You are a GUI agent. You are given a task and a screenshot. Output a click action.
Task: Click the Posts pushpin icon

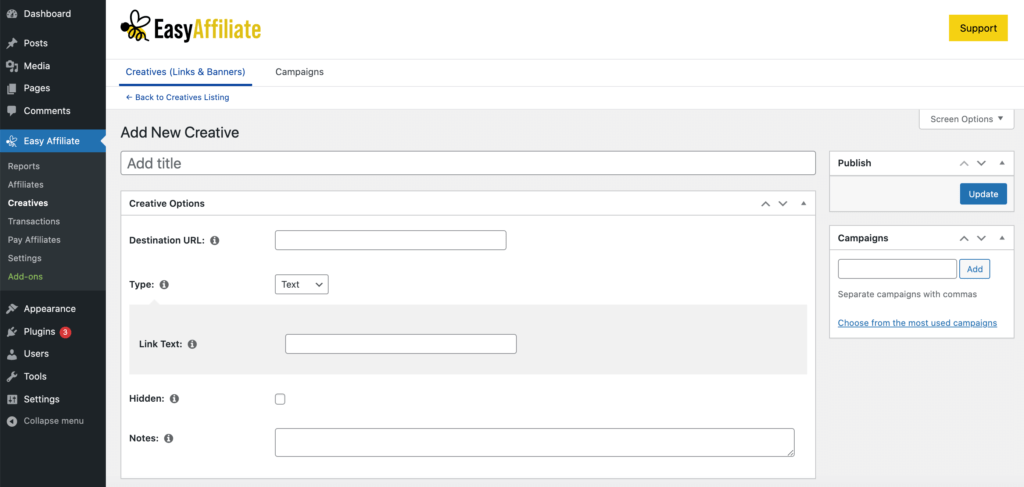(x=12, y=43)
